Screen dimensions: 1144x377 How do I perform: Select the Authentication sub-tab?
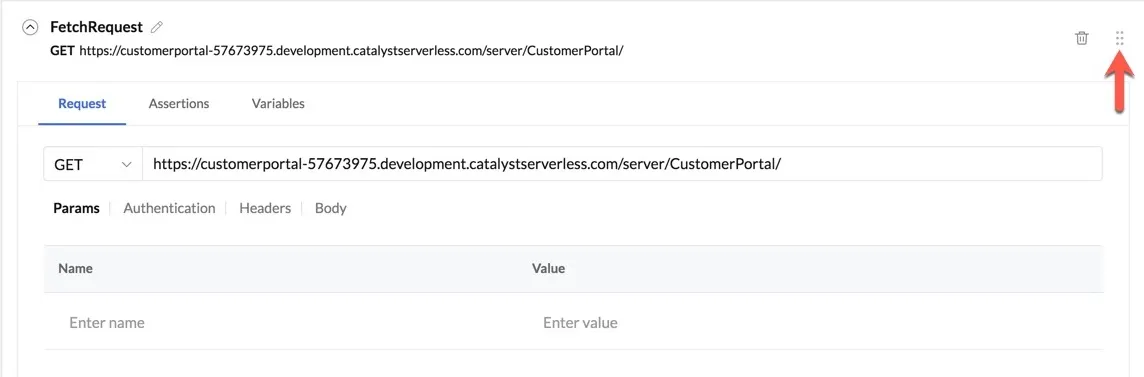(x=169, y=208)
